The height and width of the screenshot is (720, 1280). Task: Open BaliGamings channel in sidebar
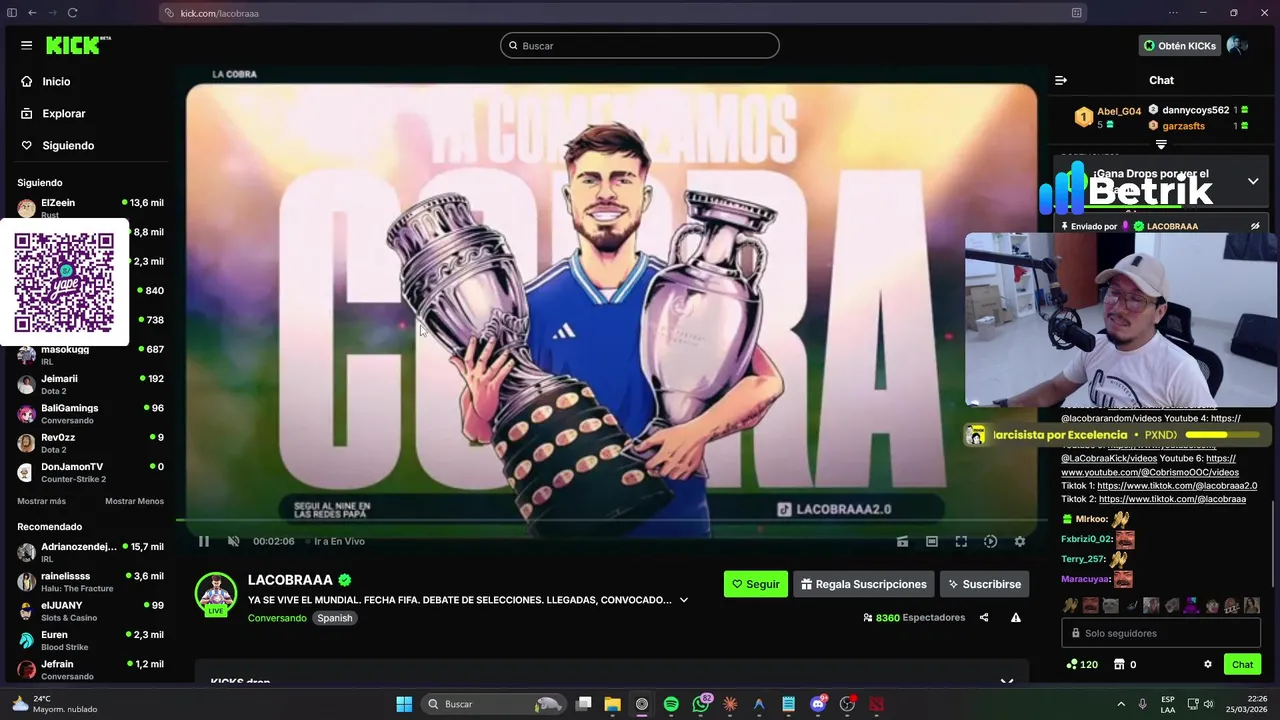pos(90,414)
